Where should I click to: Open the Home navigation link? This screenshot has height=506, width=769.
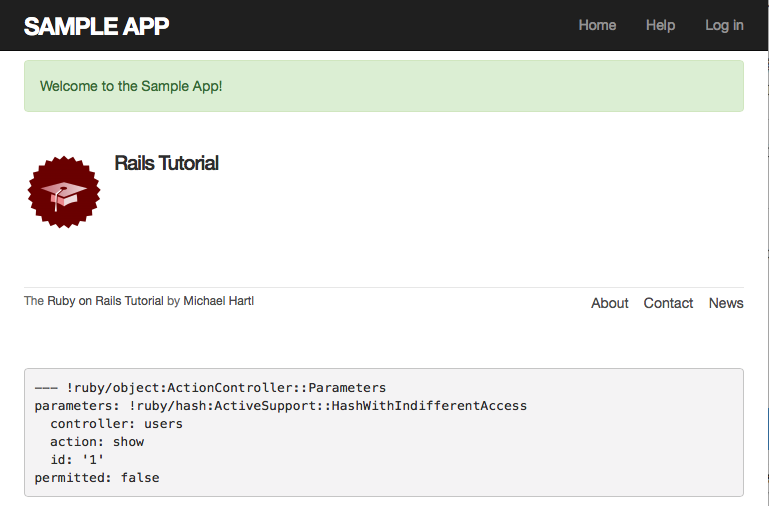coord(597,25)
